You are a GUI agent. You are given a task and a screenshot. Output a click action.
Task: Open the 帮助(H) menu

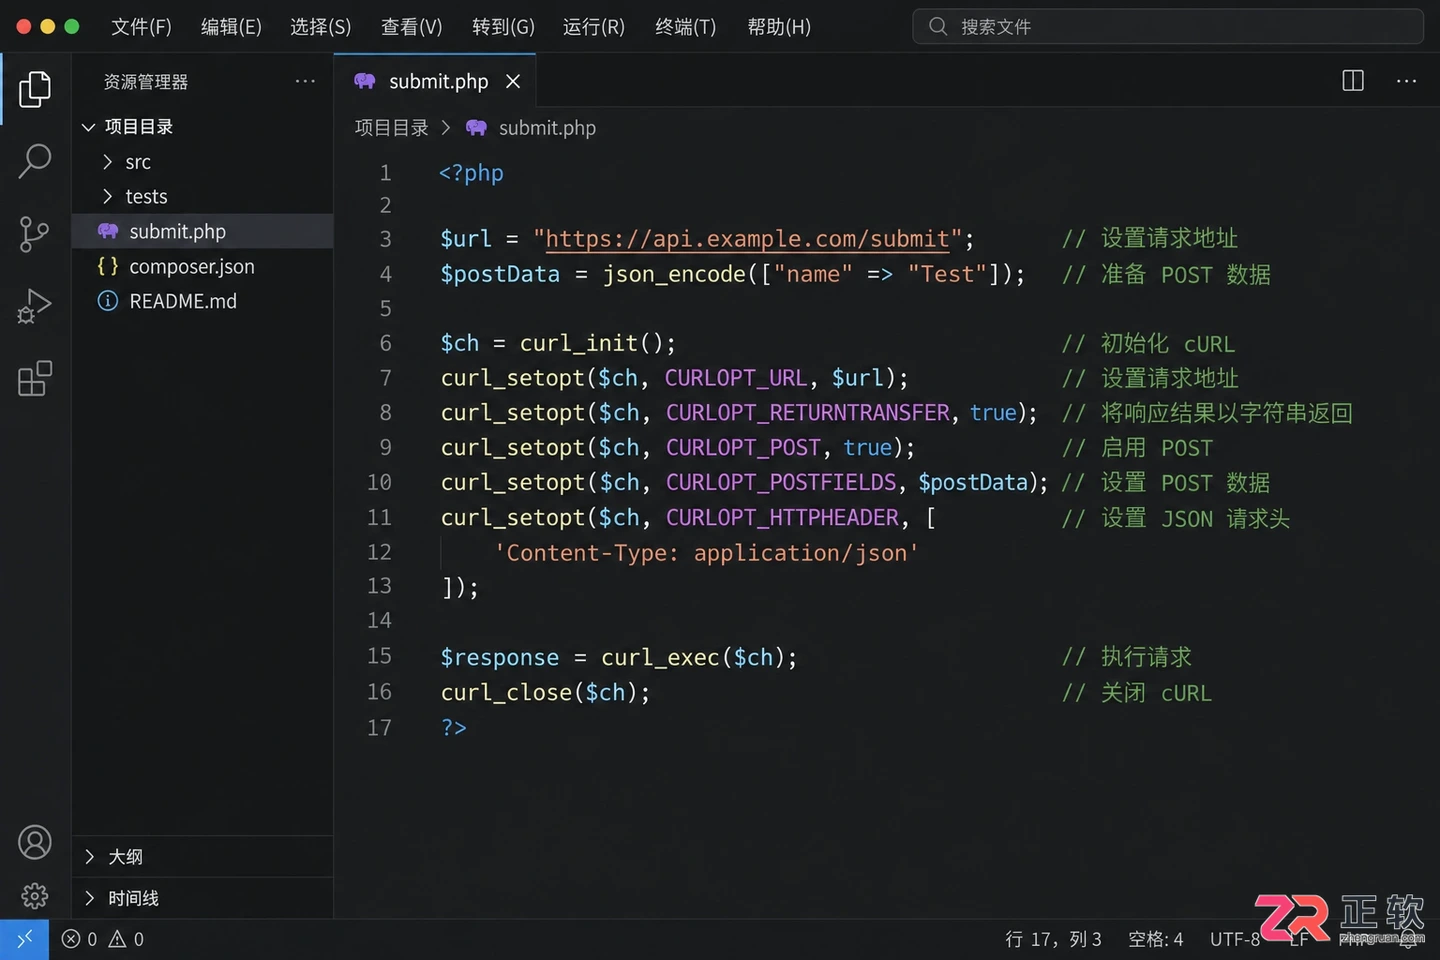coord(779,27)
